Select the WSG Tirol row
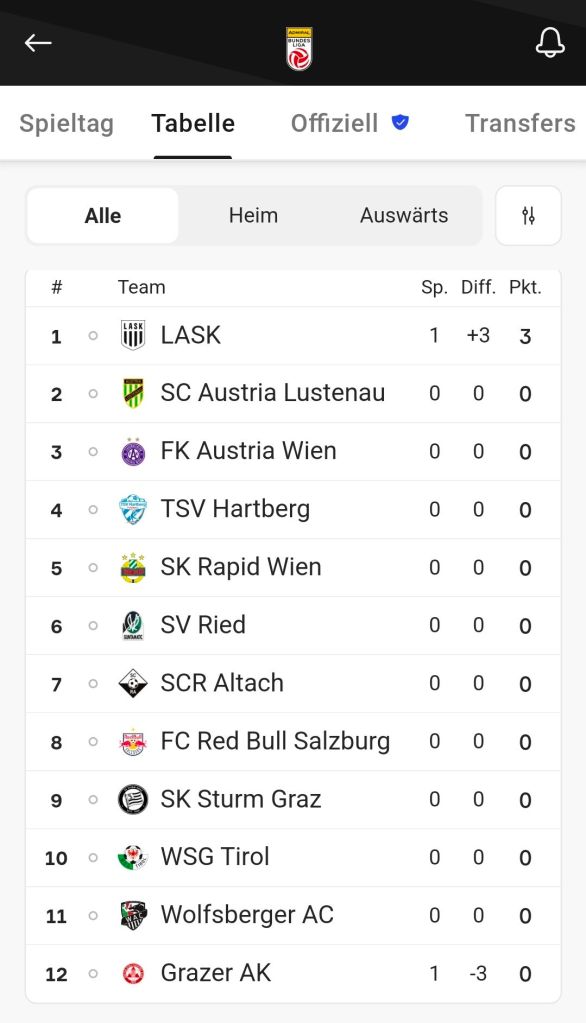This screenshot has height=1023, width=586. click(293, 858)
